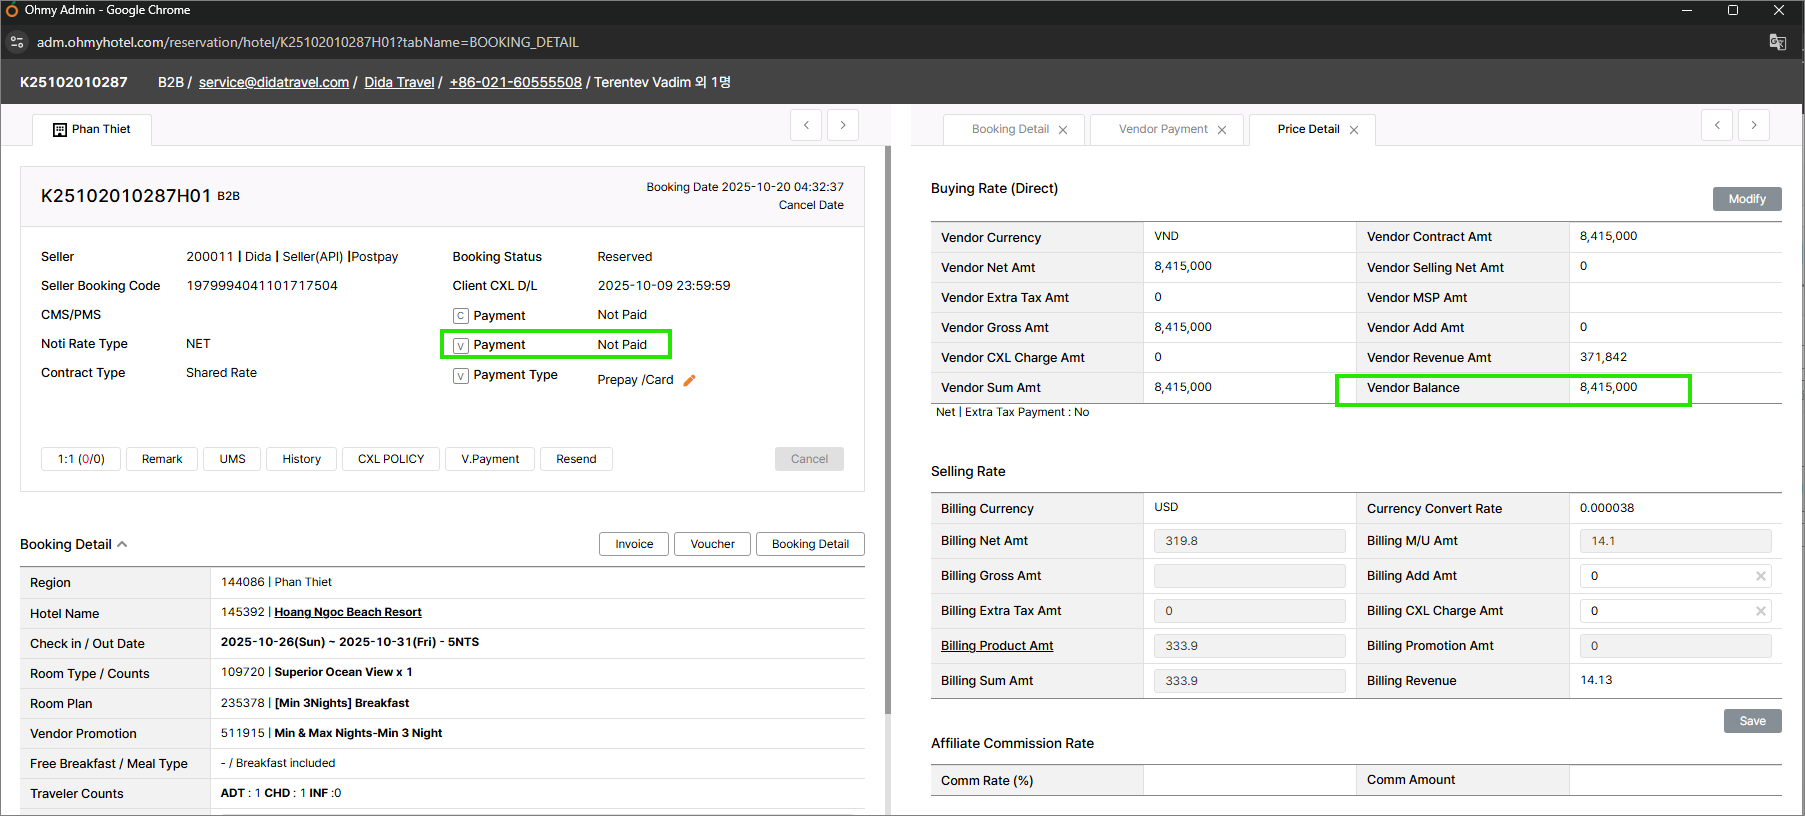The height and width of the screenshot is (816, 1805).
Task: Clear the Billing CXL Charge Amt field
Action: coord(1760,611)
